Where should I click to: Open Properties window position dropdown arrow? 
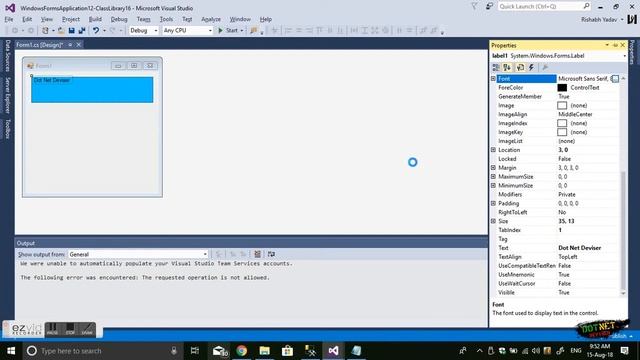(x=607, y=45)
